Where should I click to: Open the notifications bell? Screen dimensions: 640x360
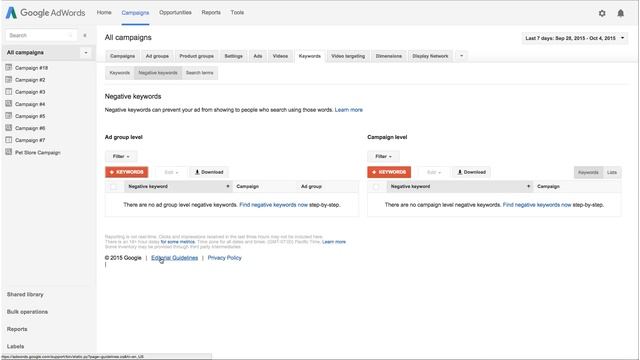pos(620,13)
